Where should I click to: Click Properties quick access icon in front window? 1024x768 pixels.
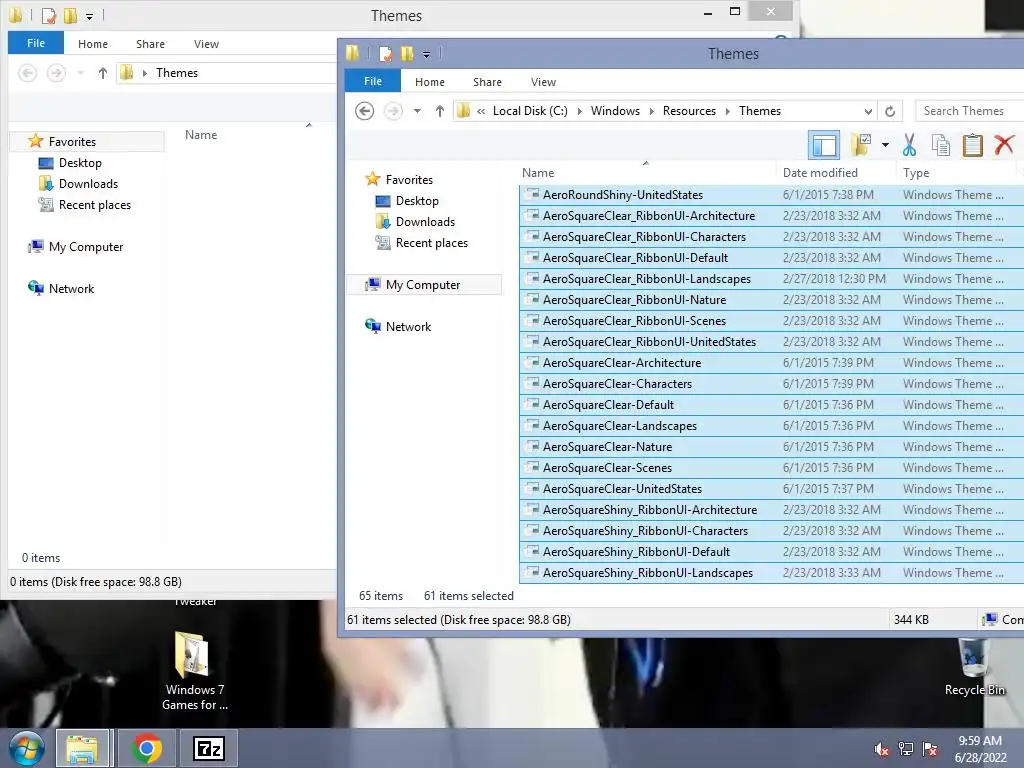pyautogui.click(x=386, y=54)
